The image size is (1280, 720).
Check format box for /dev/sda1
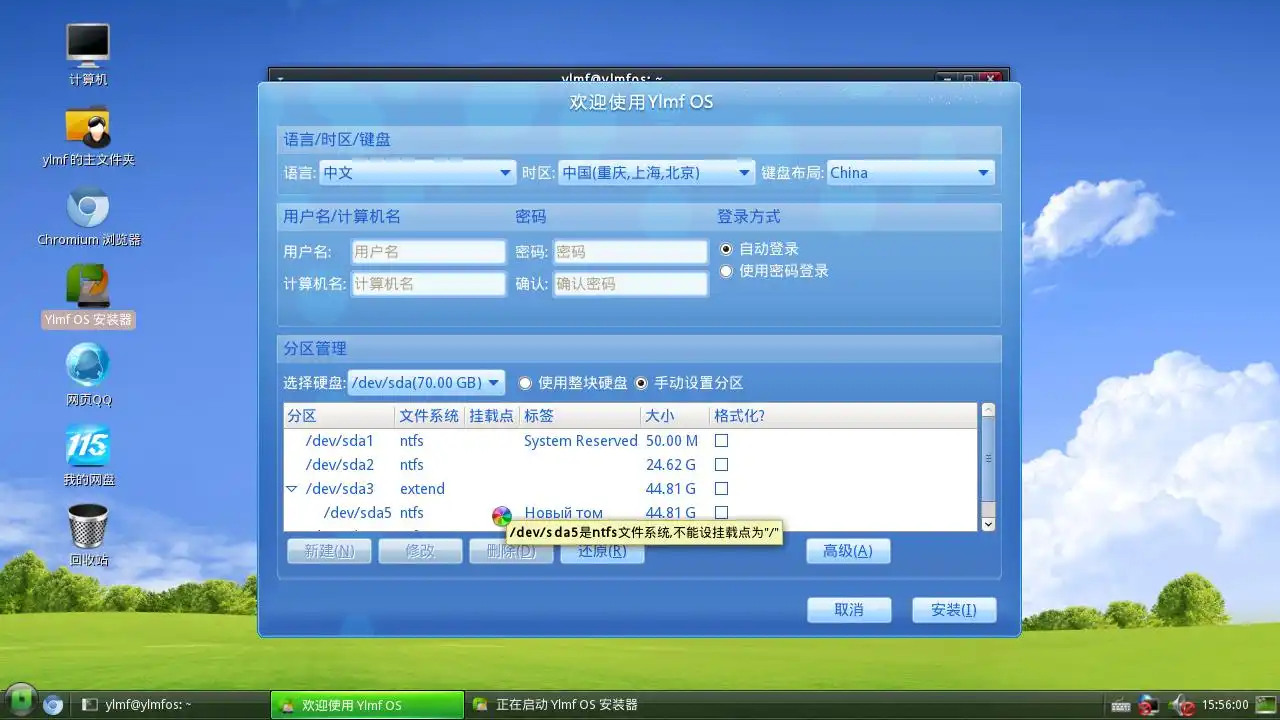coord(721,441)
